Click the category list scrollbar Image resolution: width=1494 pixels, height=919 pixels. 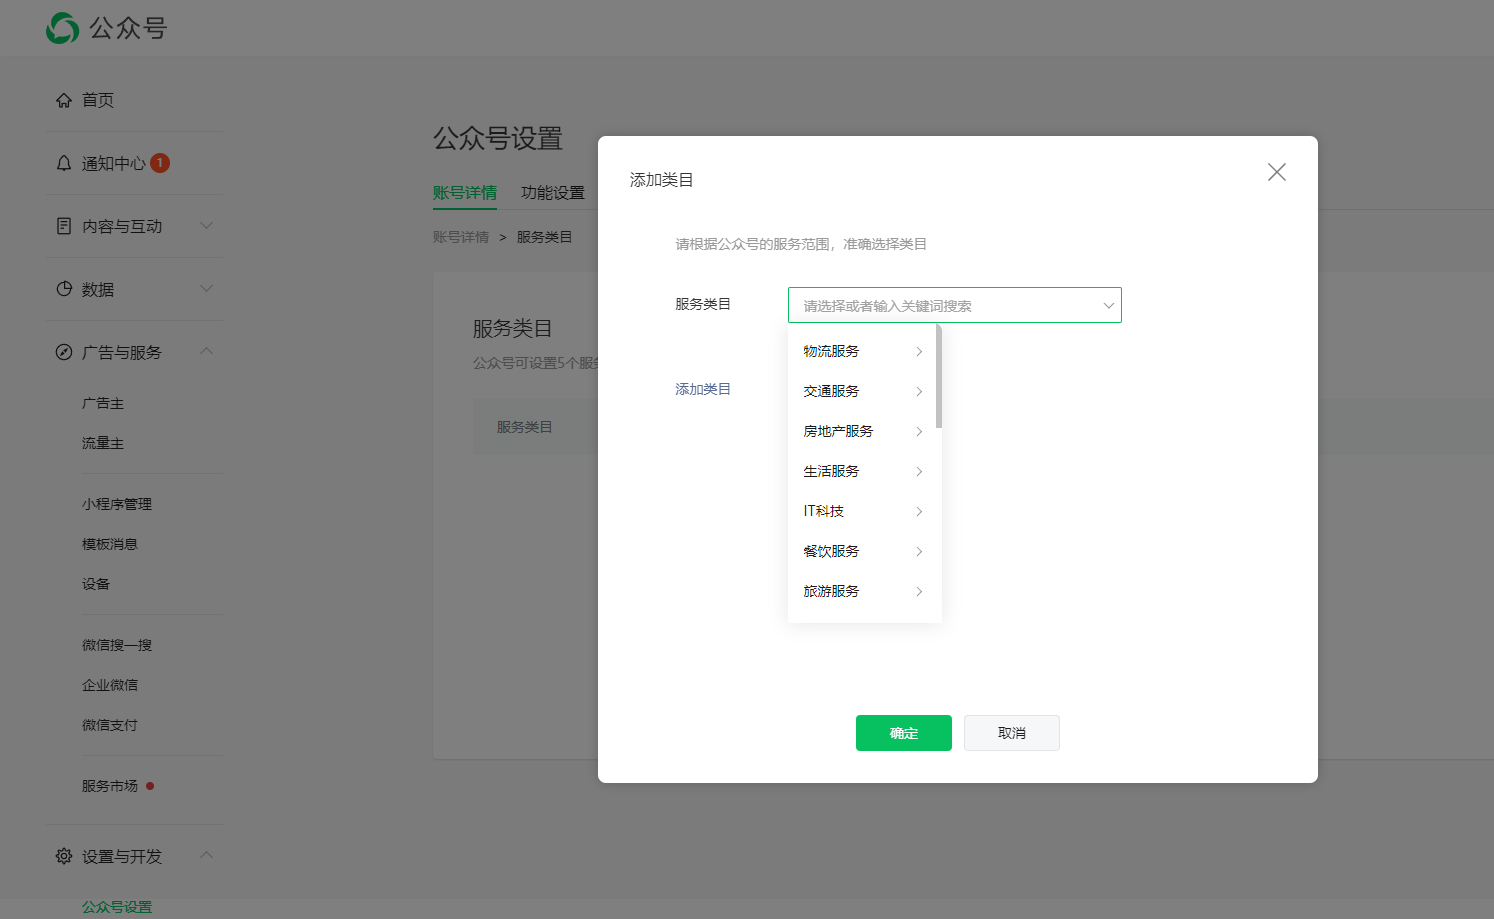[x=939, y=376]
